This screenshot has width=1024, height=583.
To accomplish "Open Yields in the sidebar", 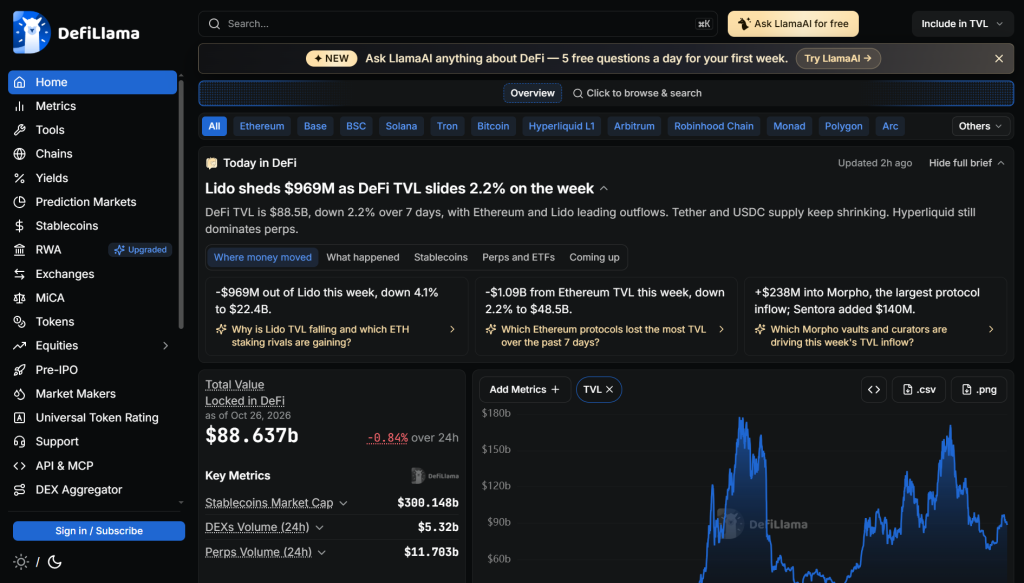I will 92,178.
